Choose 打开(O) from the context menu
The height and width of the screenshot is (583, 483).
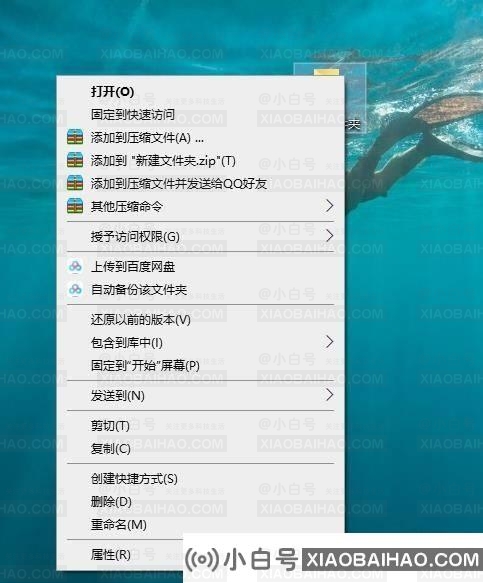[x=200, y=91]
